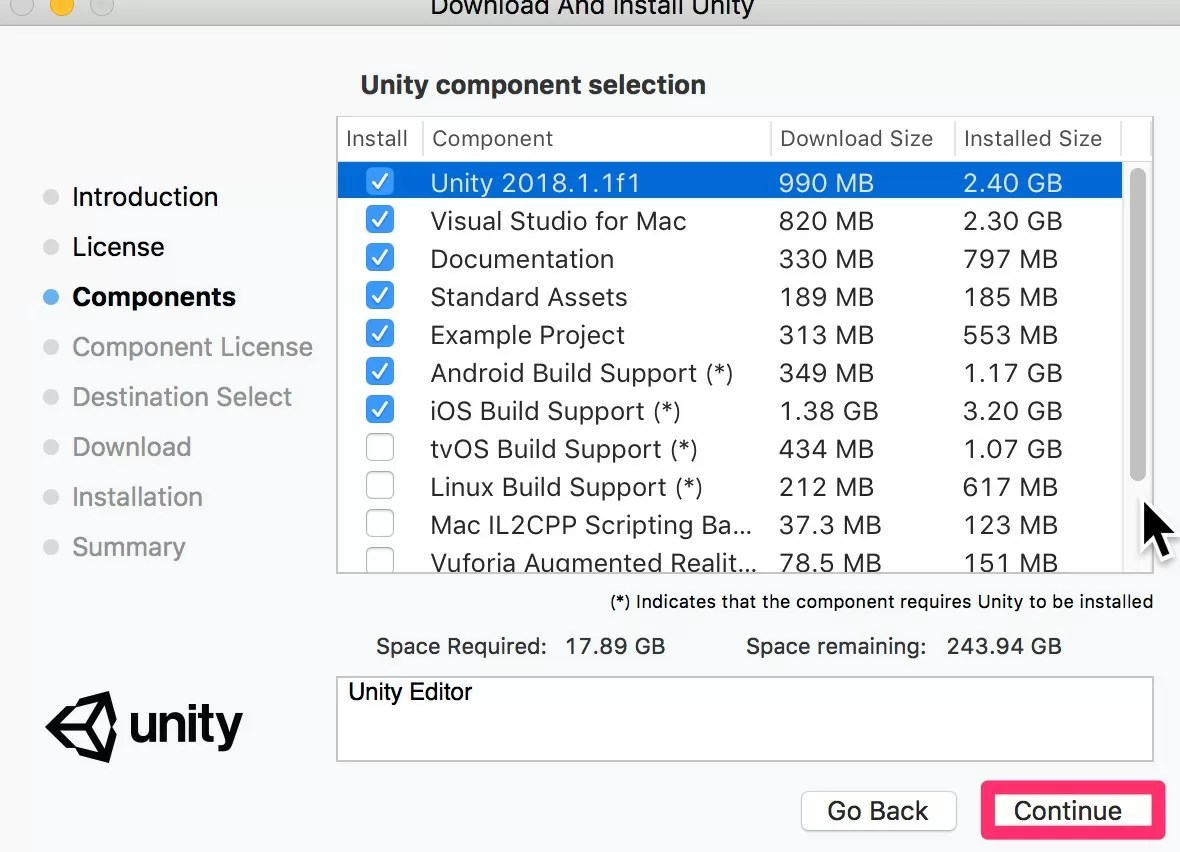Enable Mac IL2CPP Scripting Backend checkbox
The image size is (1180, 852).
380,524
